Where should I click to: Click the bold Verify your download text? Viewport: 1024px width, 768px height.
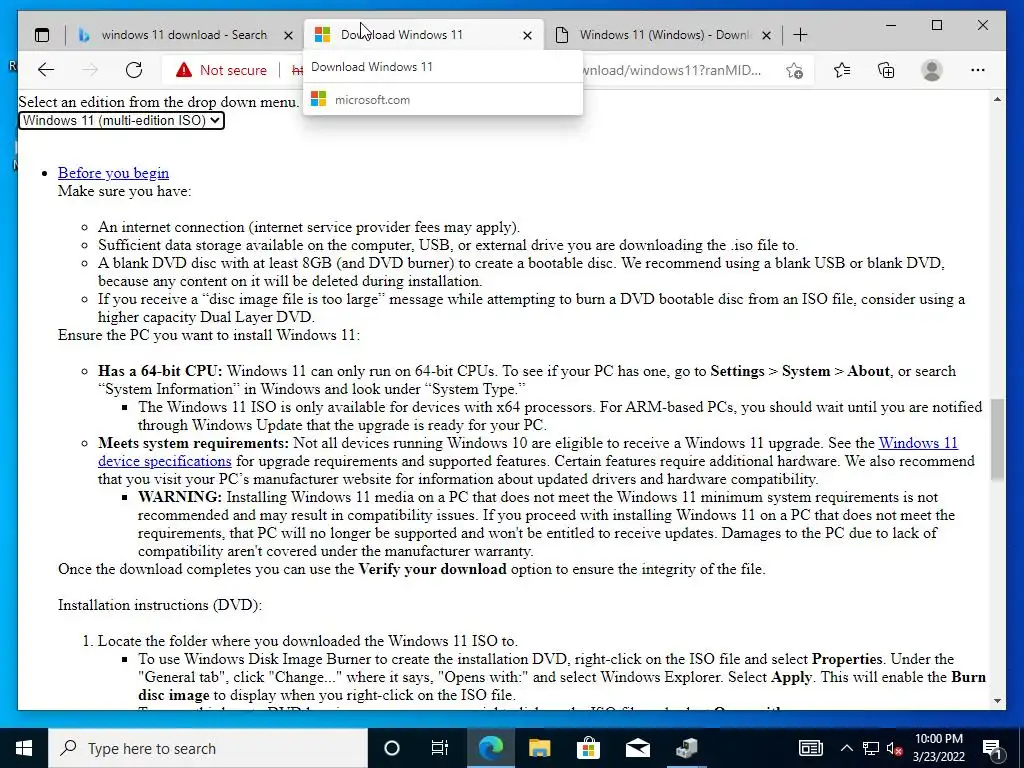(432, 569)
